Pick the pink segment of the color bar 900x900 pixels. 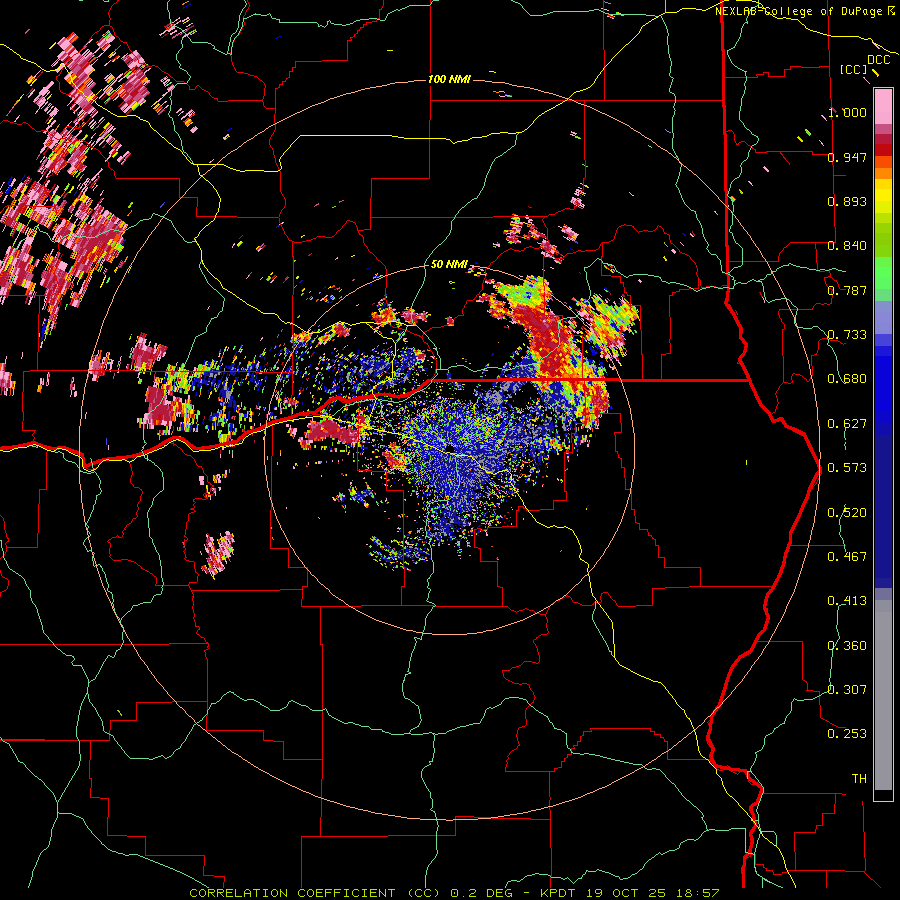click(883, 106)
